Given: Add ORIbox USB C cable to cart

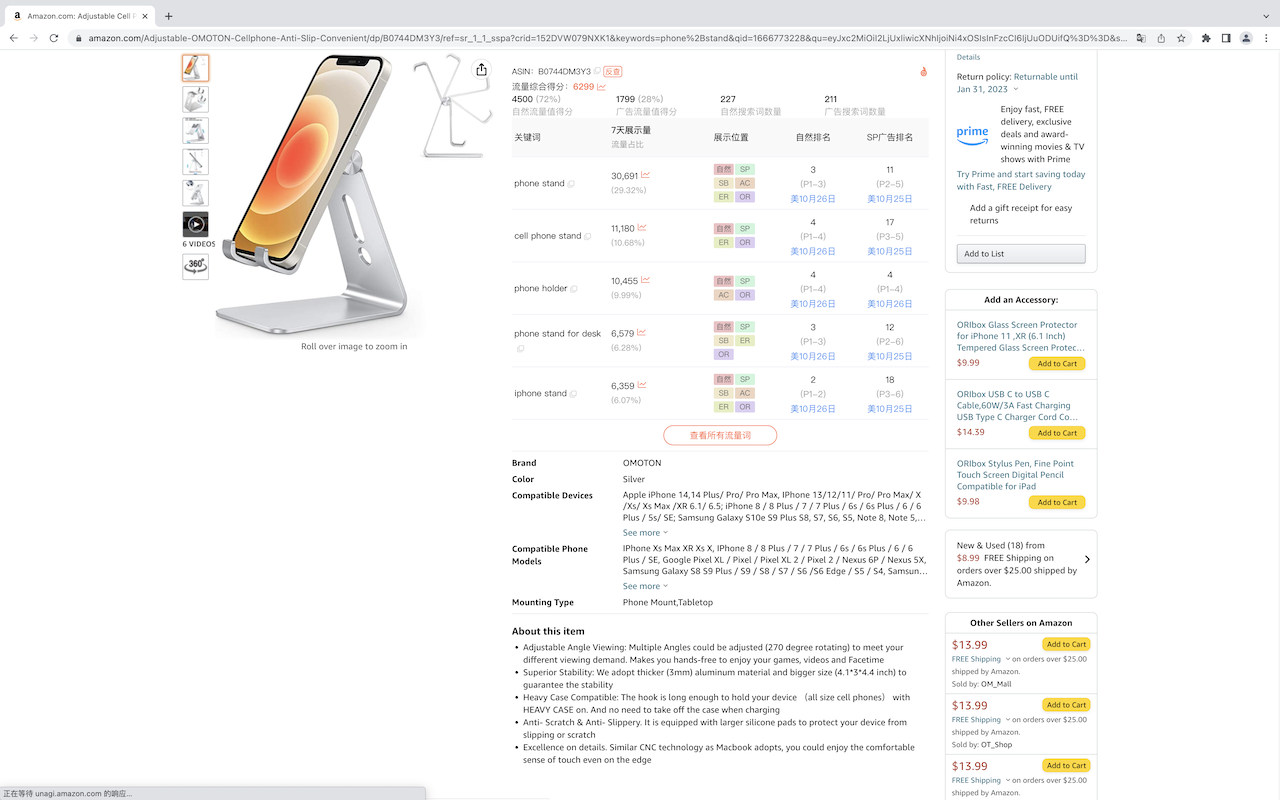Looking at the screenshot, I should 1057,433.
